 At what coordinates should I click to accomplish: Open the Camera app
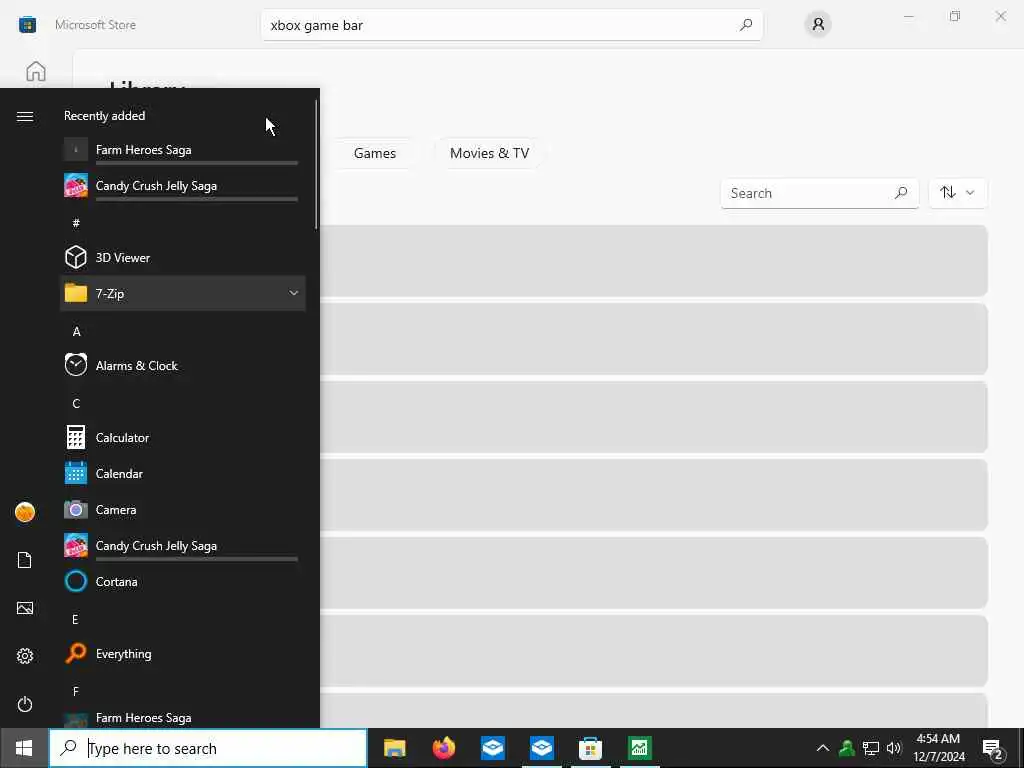[183, 509]
